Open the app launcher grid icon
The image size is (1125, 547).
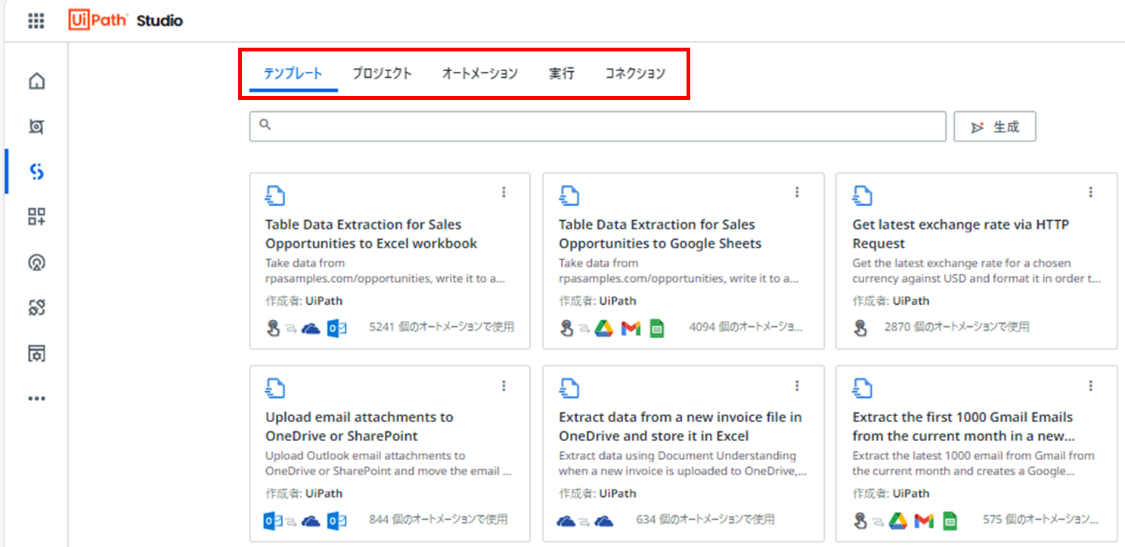36,21
